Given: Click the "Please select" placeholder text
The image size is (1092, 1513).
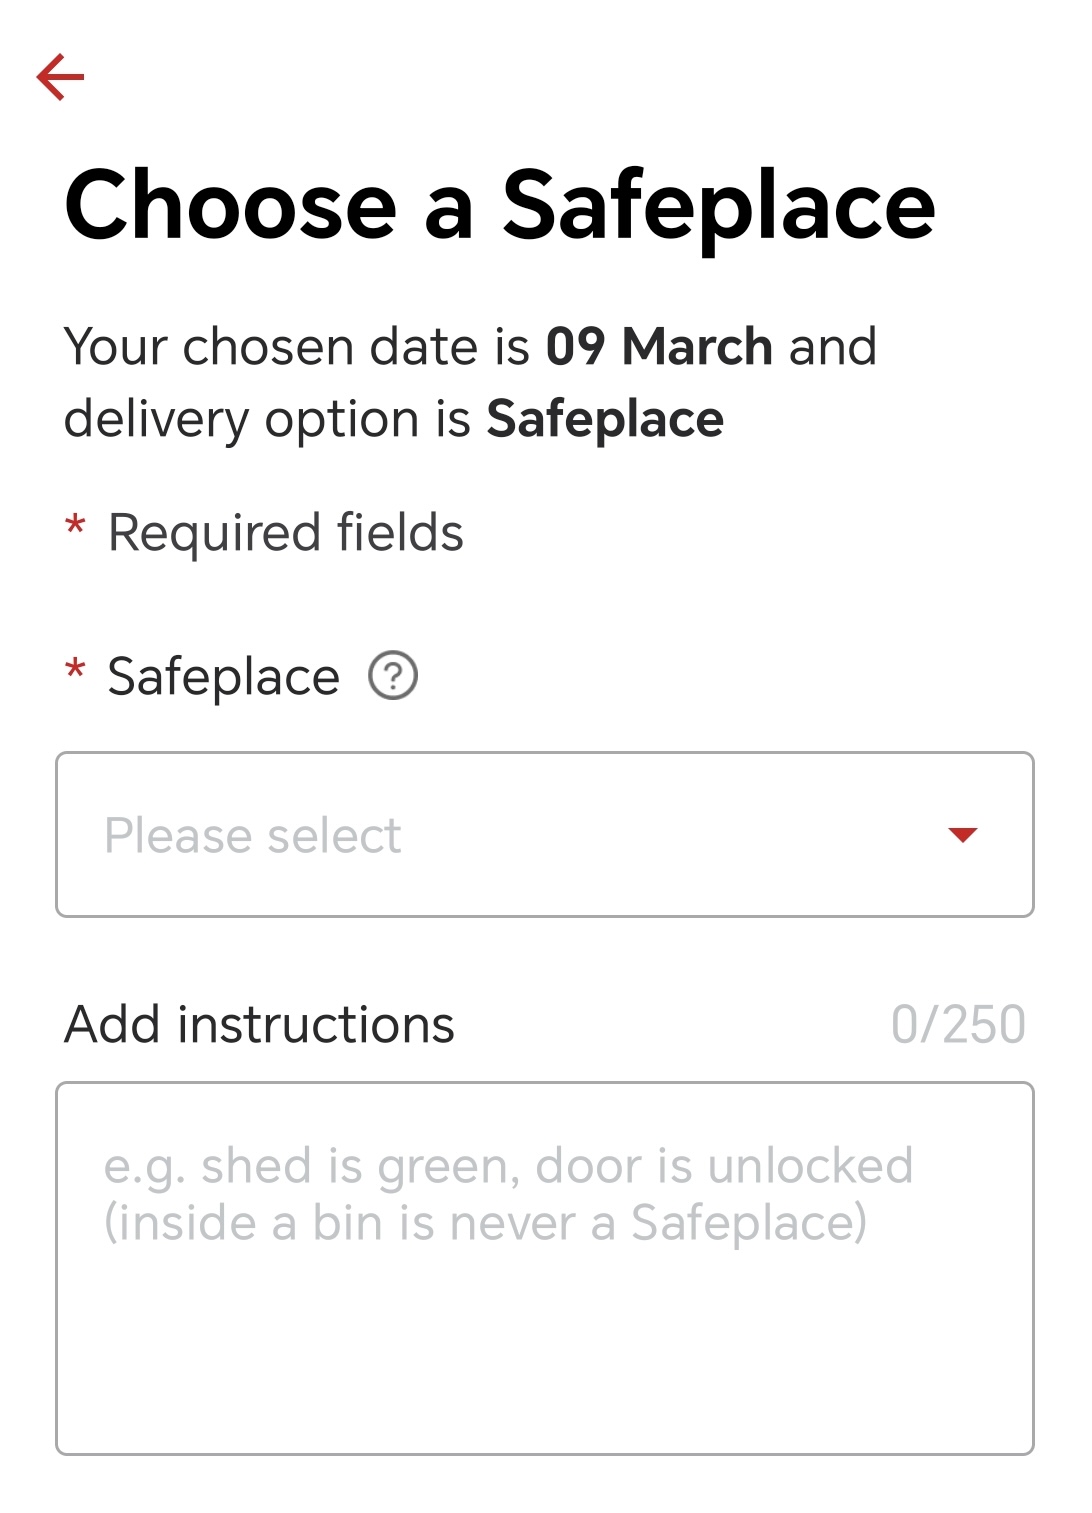Looking at the screenshot, I should coord(253,836).
